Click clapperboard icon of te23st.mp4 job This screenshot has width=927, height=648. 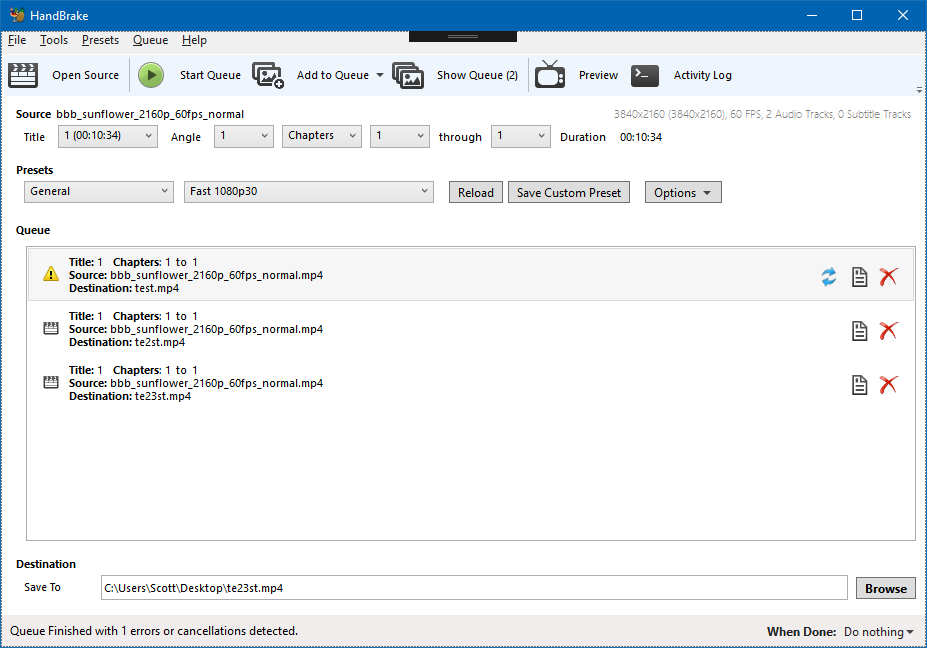[51, 383]
